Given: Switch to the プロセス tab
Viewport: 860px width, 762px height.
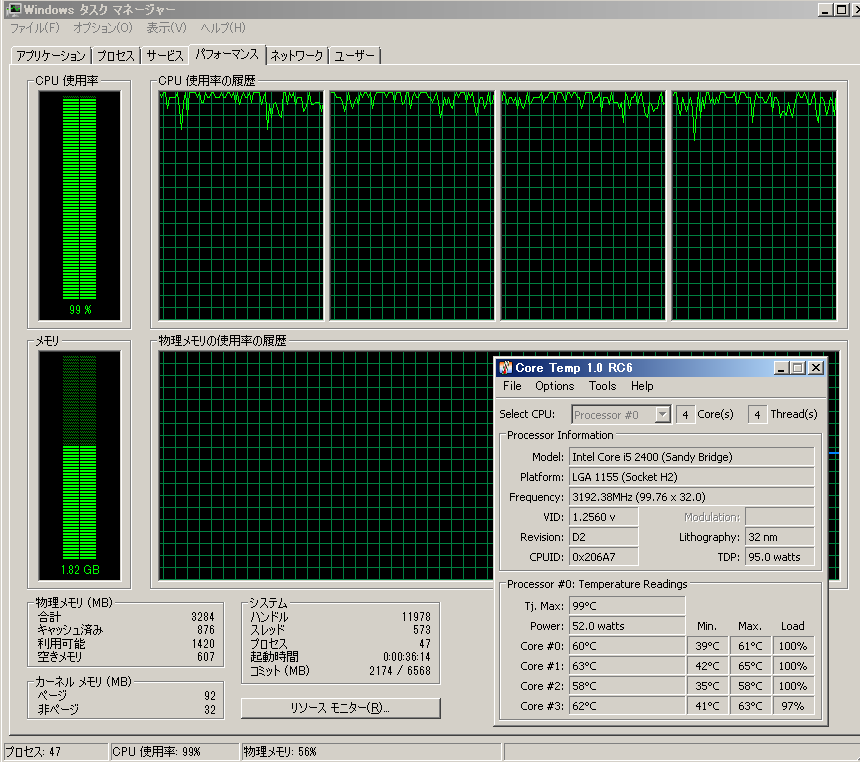Looking at the screenshot, I should coord(116,55).
